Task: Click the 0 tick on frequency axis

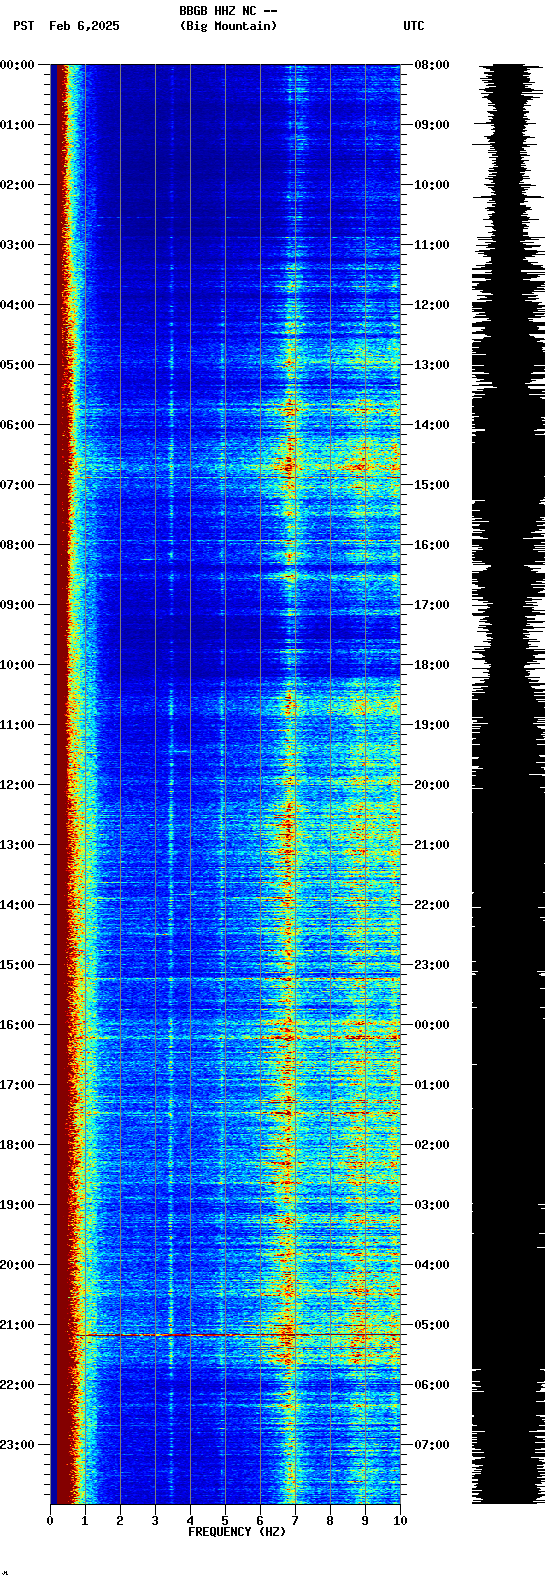Action: (50, 1521)
